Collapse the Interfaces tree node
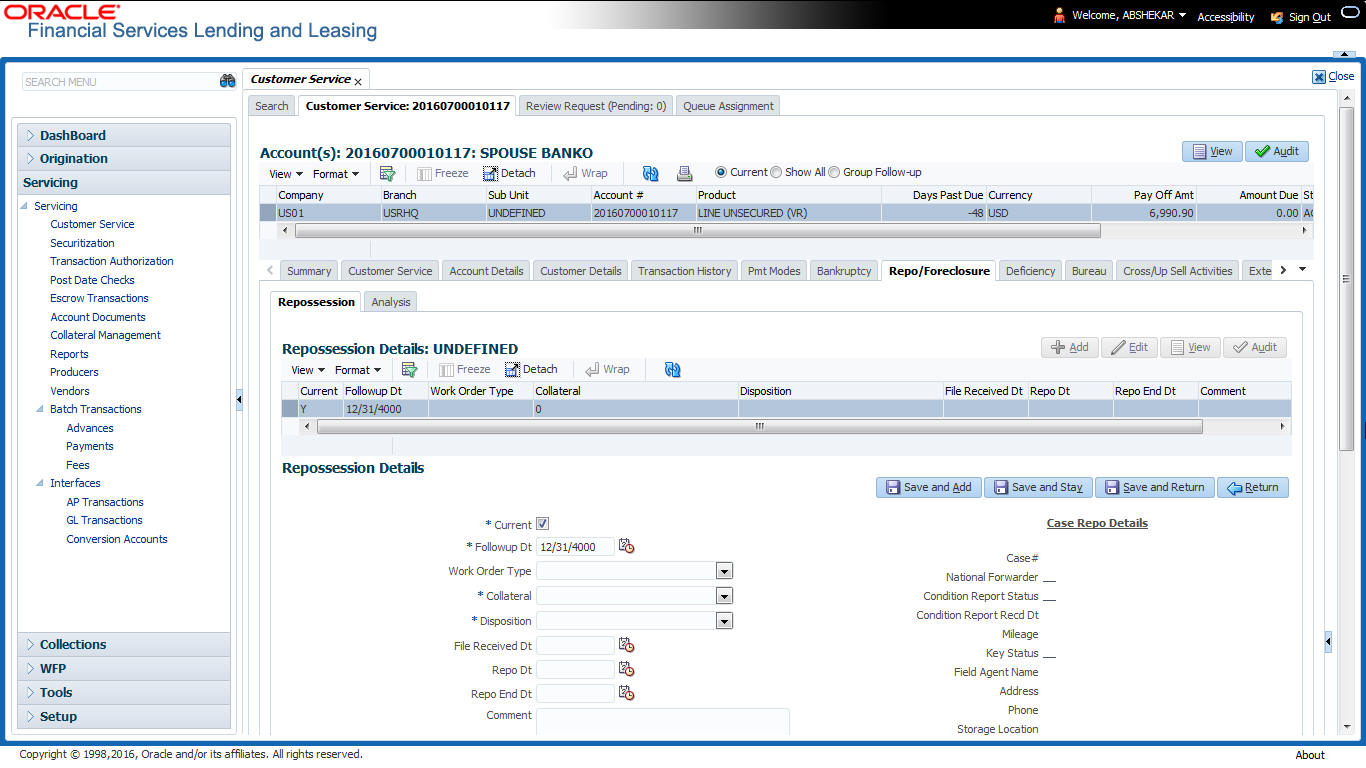The width and height of the screenshot is (1366, 768). point(41,483)
